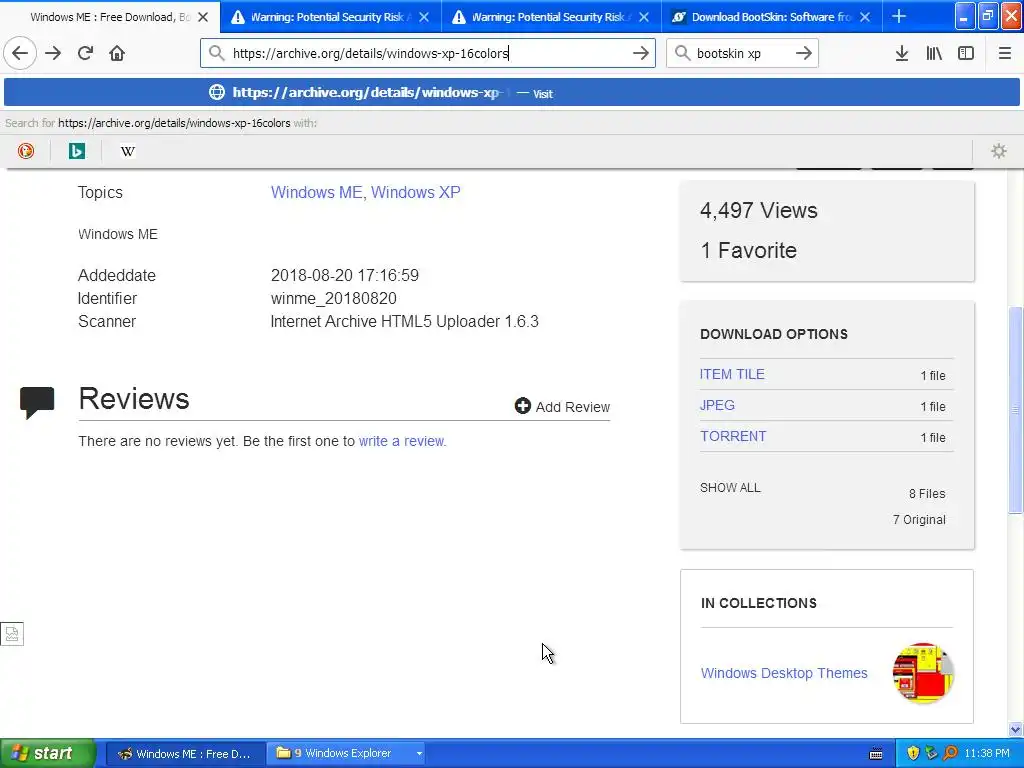1024x768 pixels.
Task: Download the TORRENT file
Action: 733,436
